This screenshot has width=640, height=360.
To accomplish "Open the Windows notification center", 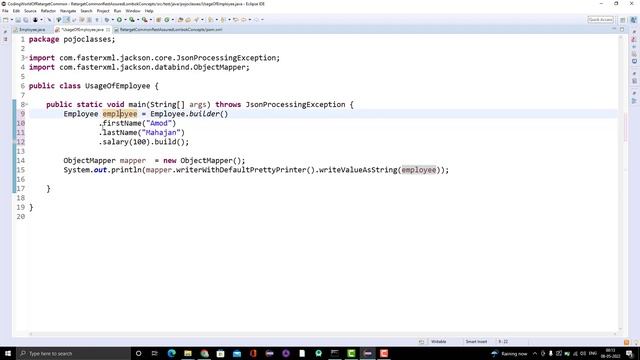I will [x=629, y=353].
